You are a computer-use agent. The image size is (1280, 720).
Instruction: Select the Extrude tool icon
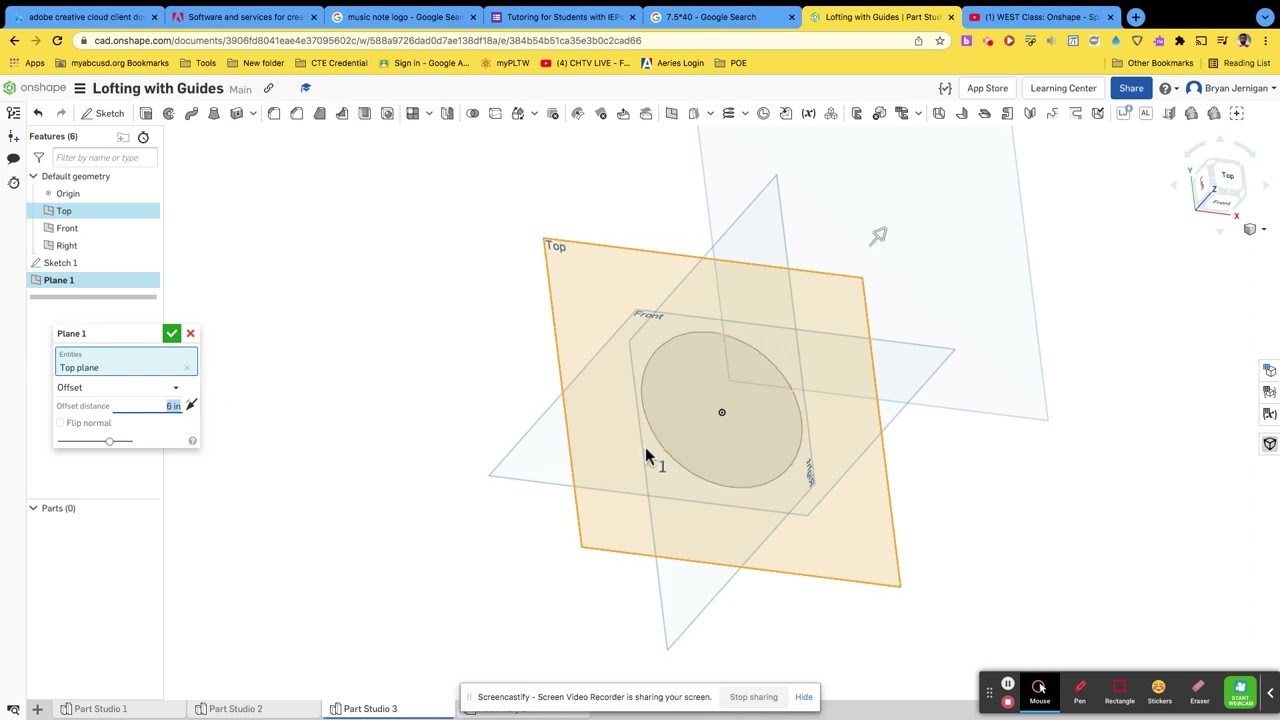[x=146, y=113]
